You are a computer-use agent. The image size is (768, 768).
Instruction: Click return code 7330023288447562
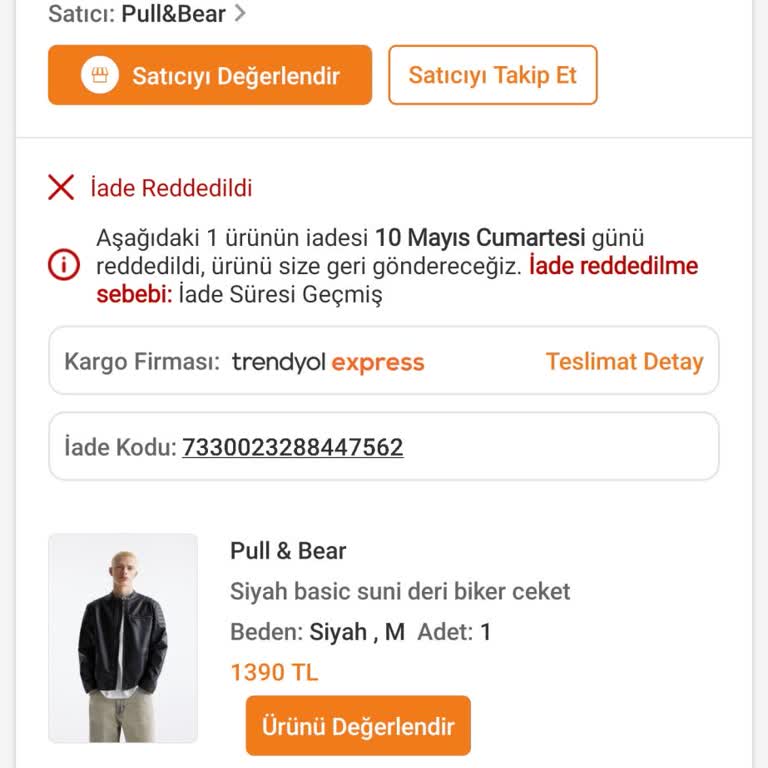(x=292, y=447)
